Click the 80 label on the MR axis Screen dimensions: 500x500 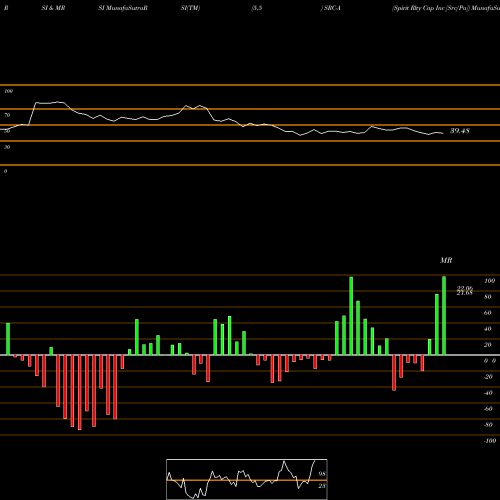pos(488,297)
